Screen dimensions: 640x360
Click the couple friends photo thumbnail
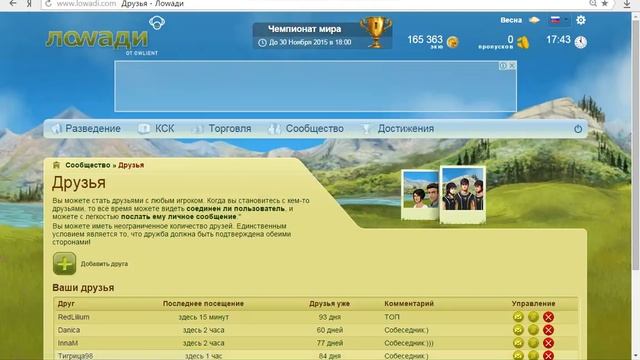pyautogui.click(x=420, y=195)
